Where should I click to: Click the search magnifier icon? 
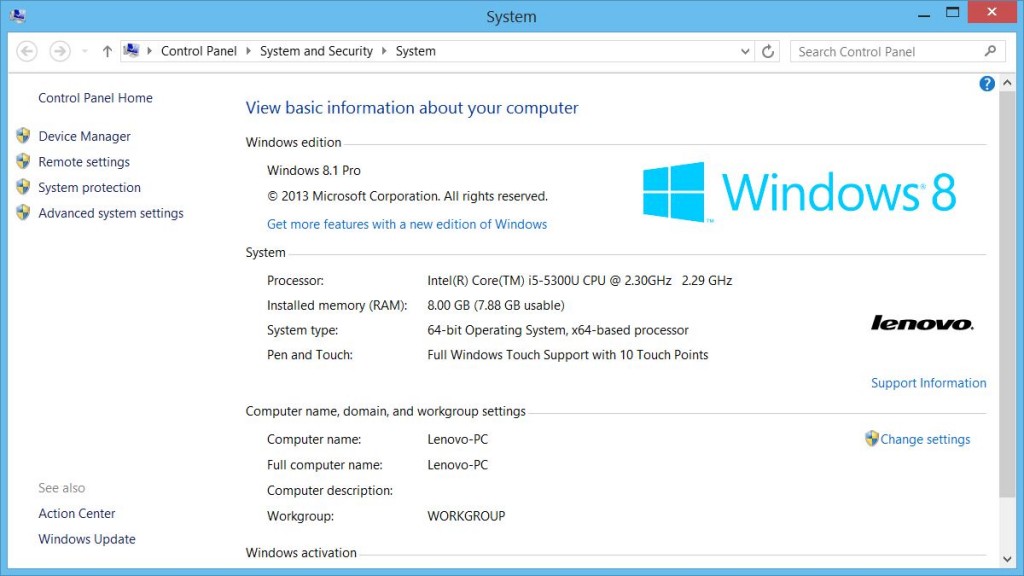(989, 51)
